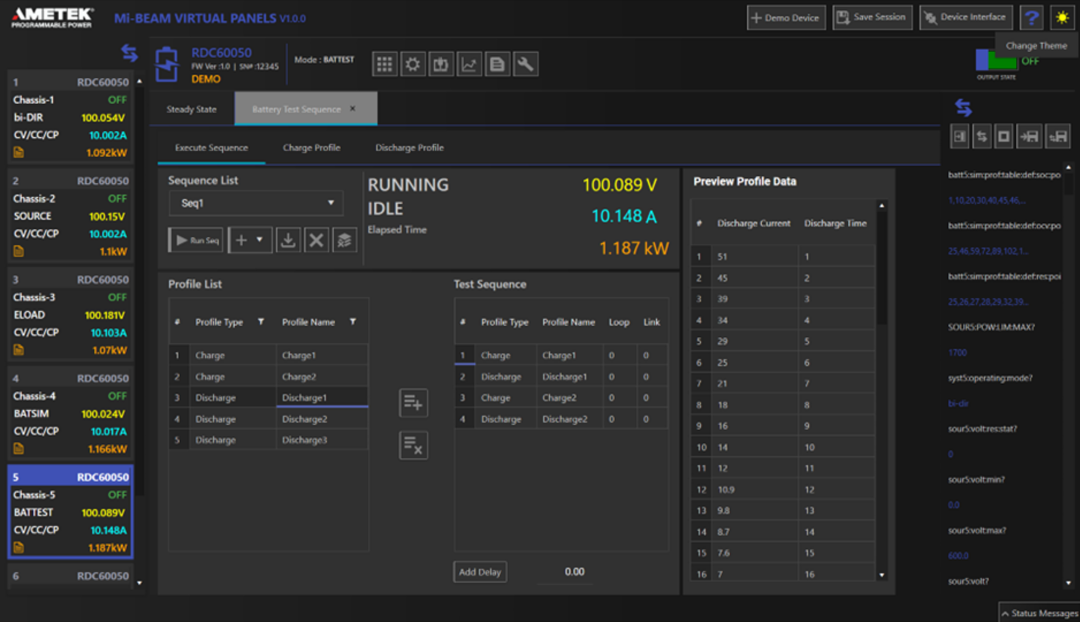Expand the add sequence plus dropdown arrow
The width and height of the screenshot is (1080, 622).
[260, 240]
